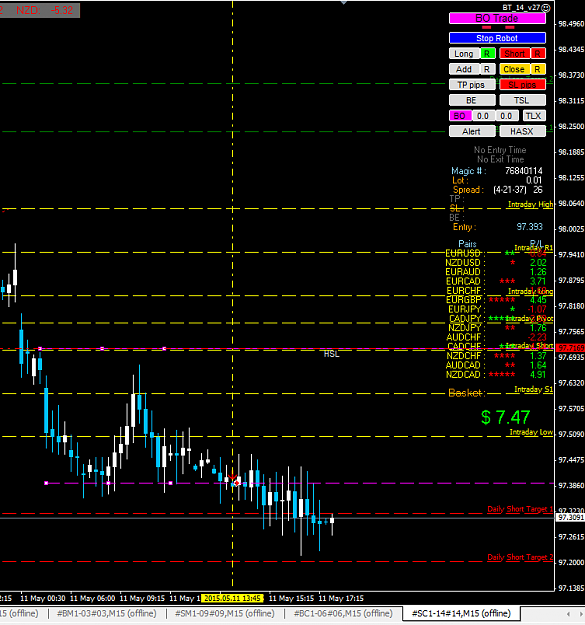Click the NZDCHF pair row
The width and height of the screenshot is (585, 625).
(x=496, y=356)
